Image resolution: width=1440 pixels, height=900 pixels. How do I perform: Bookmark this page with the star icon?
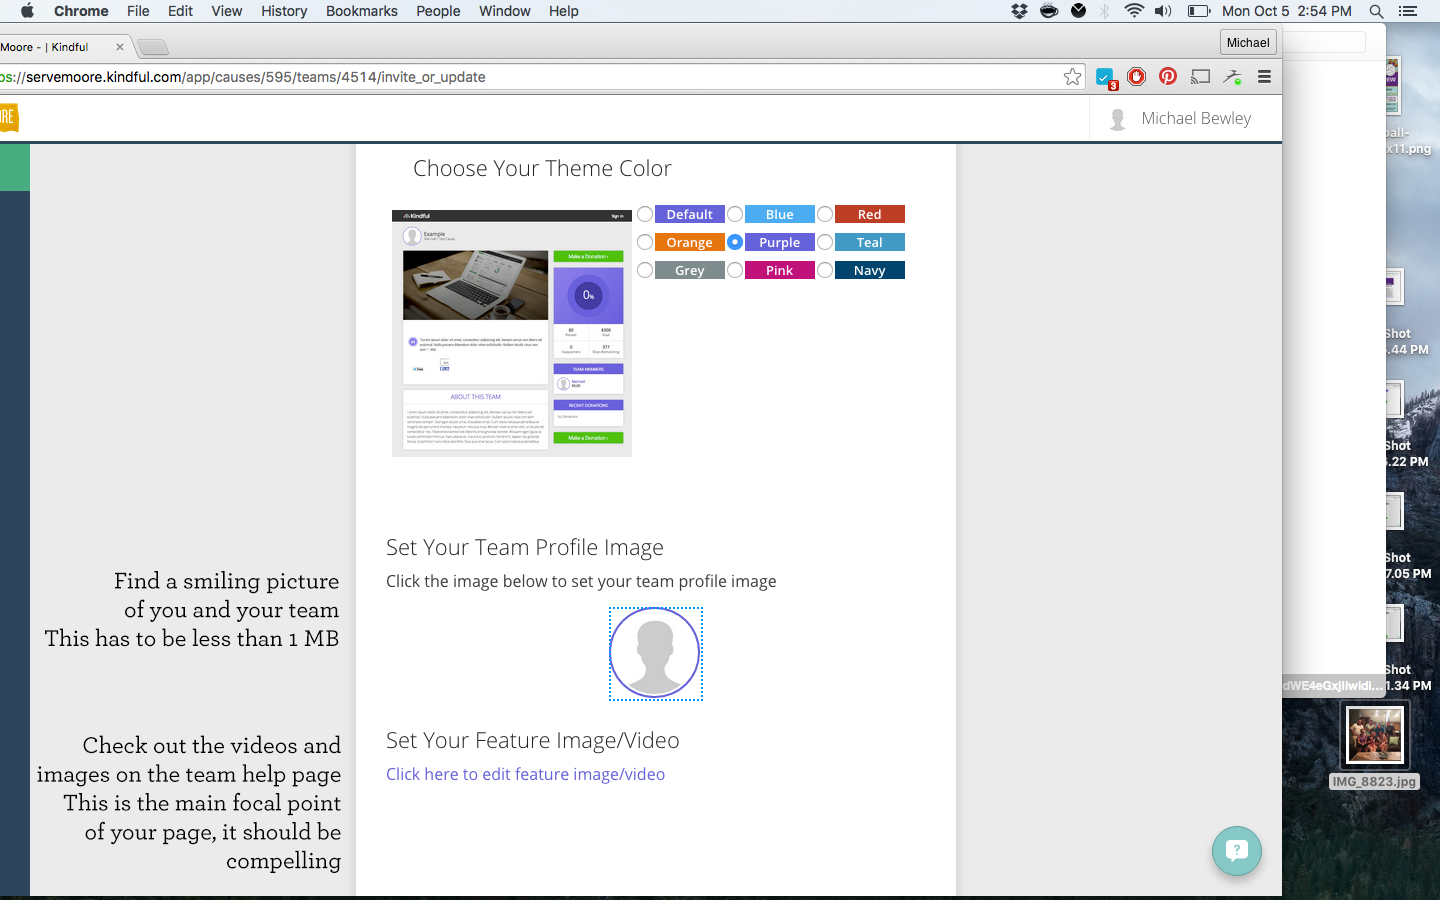click(x=1072, y=77)
